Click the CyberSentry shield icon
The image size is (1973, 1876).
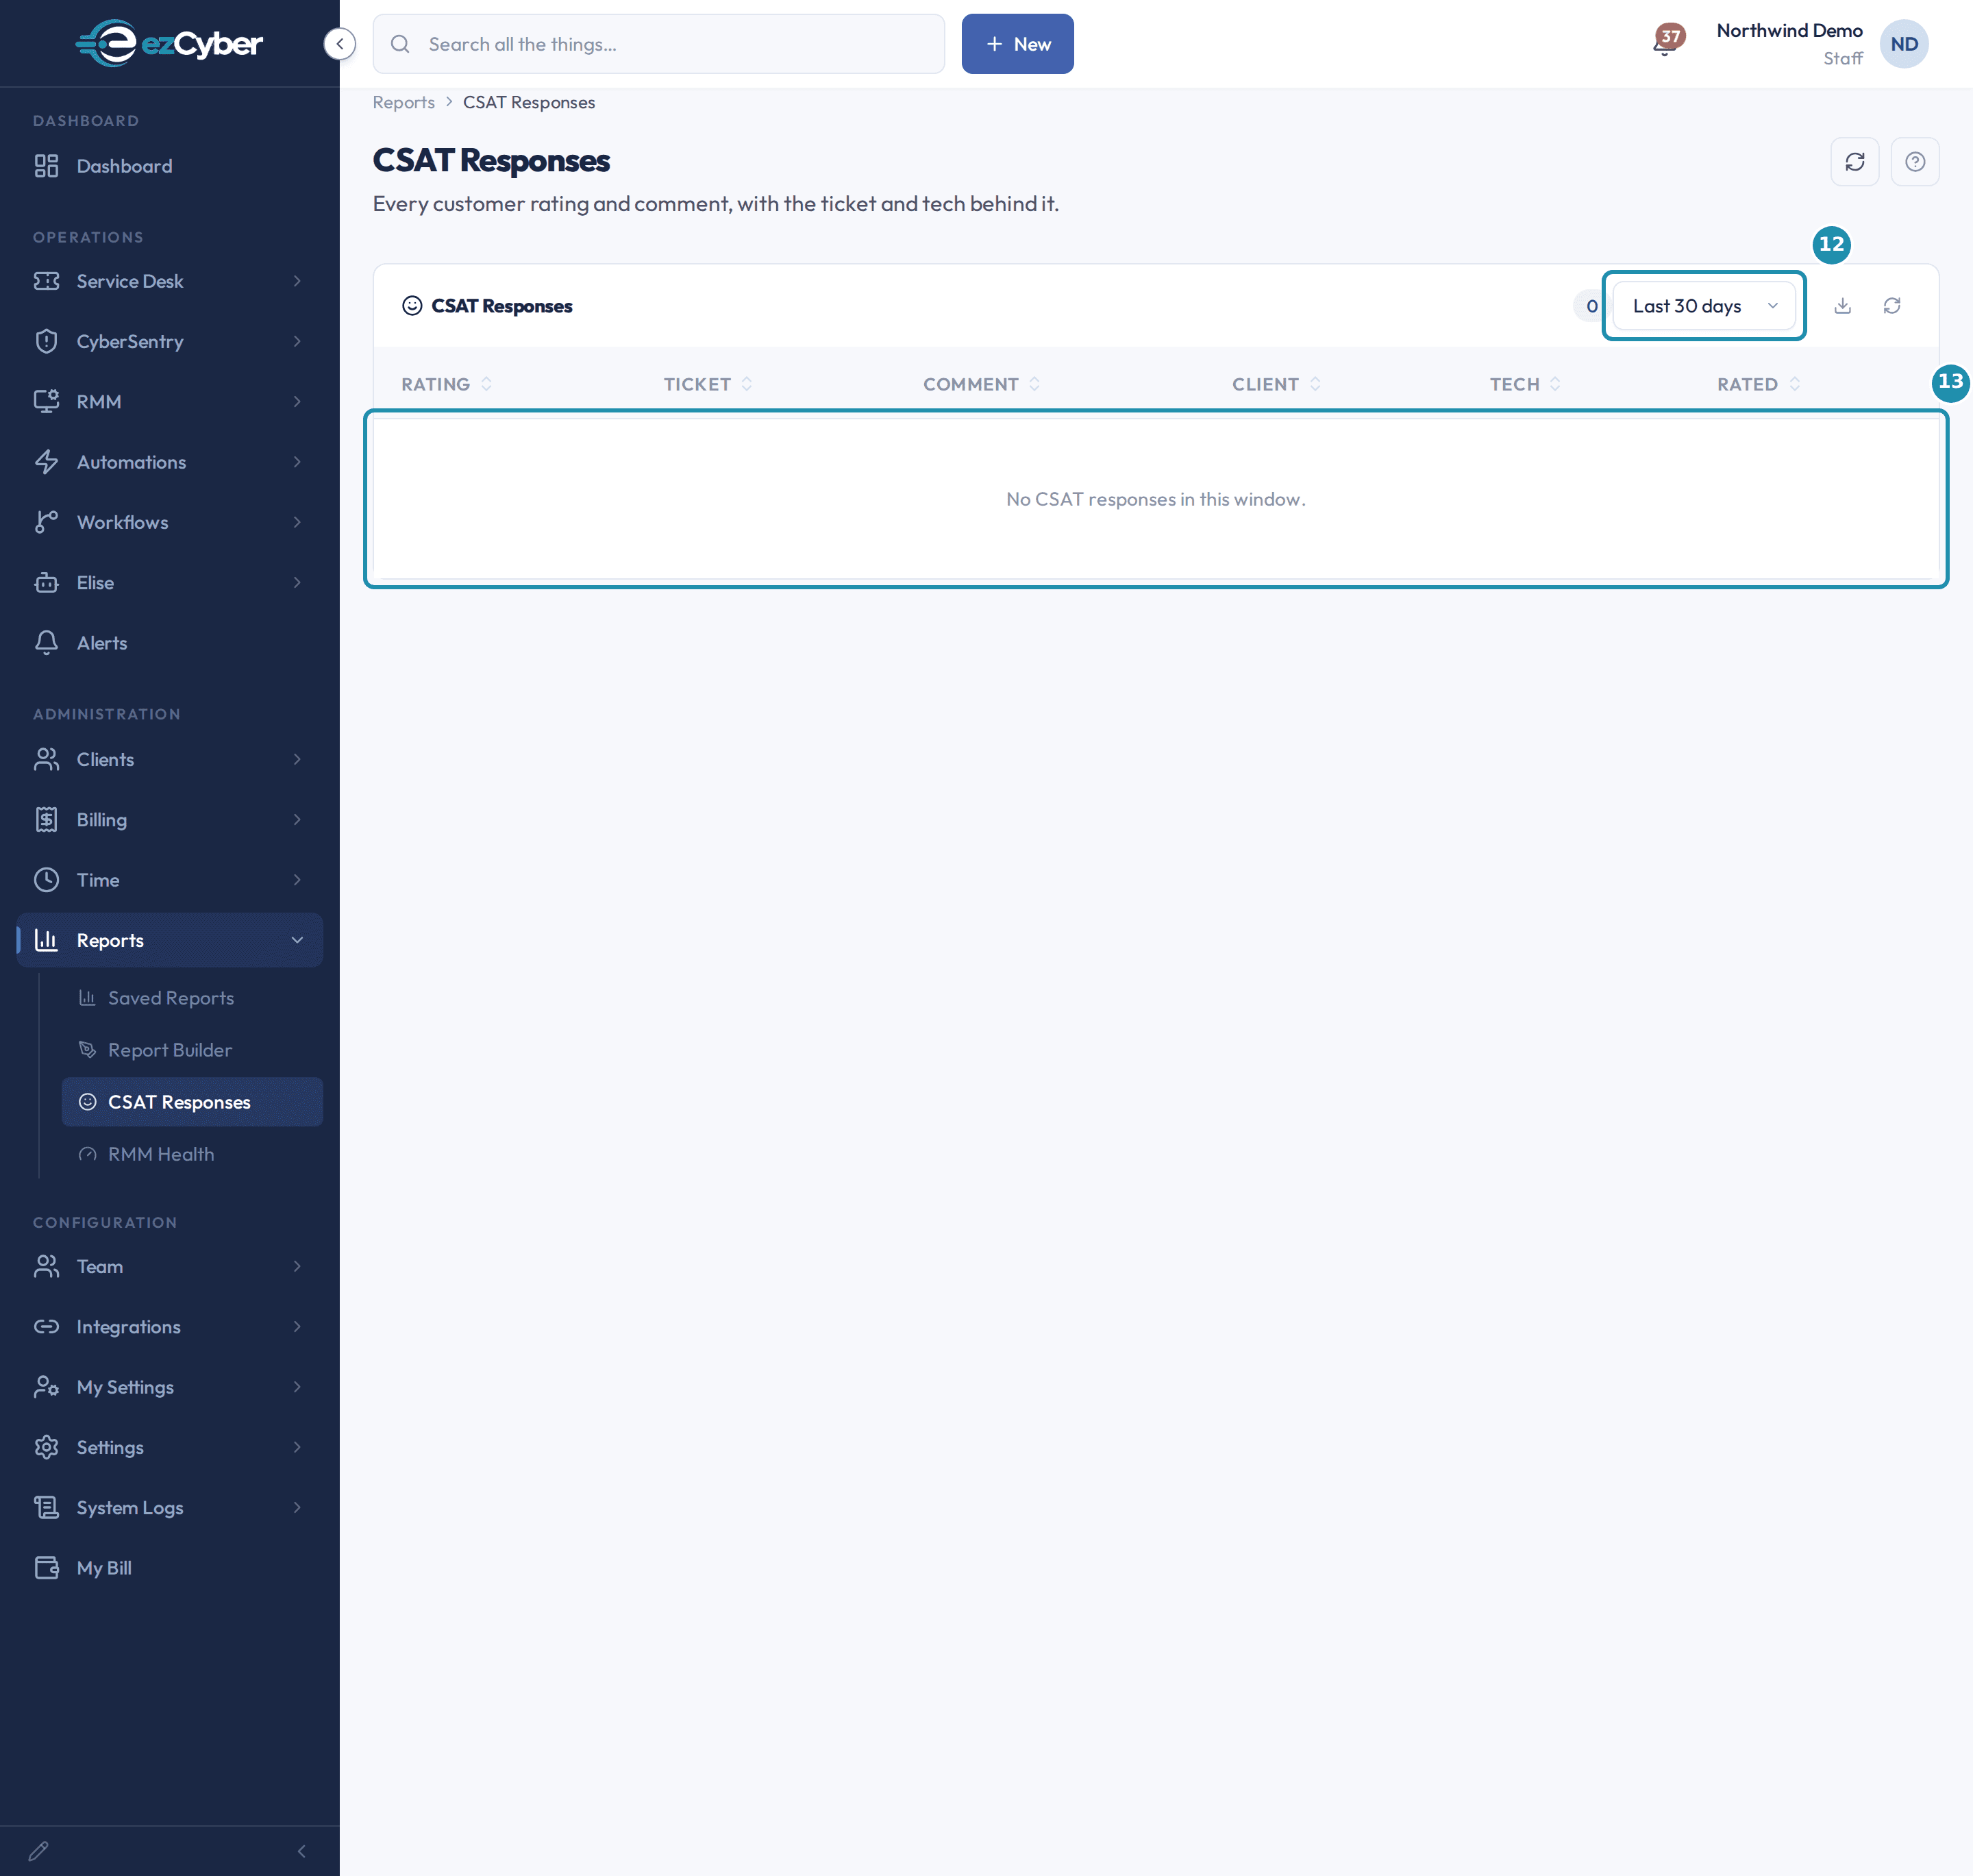click(46, 341)
